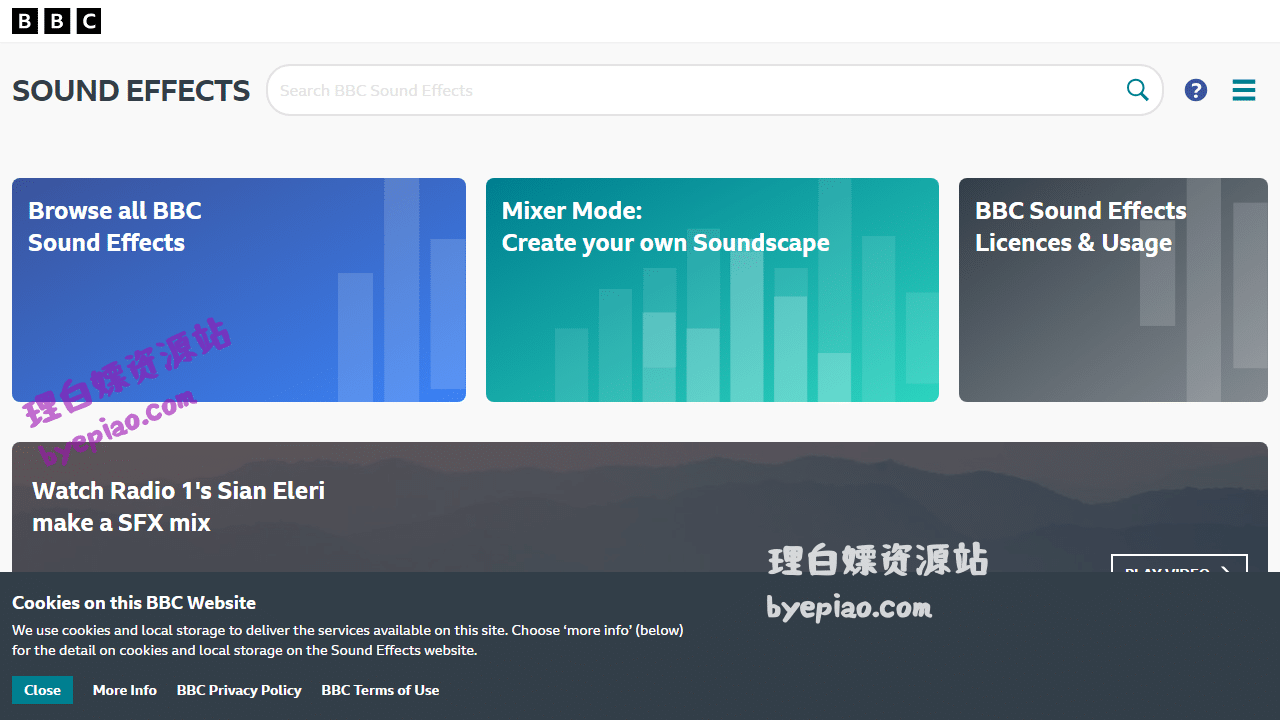Screen dimensions: 1280x720
Task: Click the Play Video button
Action: click(x=1179, y=564)
